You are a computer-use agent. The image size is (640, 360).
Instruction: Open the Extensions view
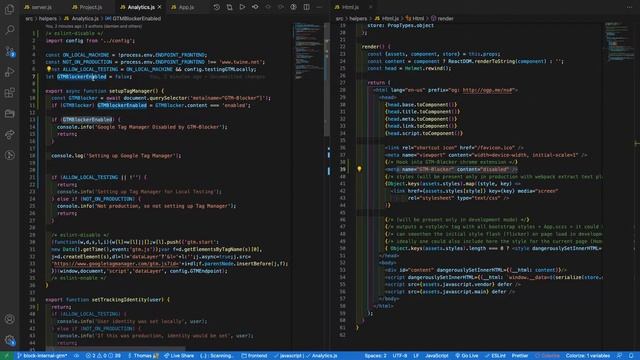click(x=9, y=93)
